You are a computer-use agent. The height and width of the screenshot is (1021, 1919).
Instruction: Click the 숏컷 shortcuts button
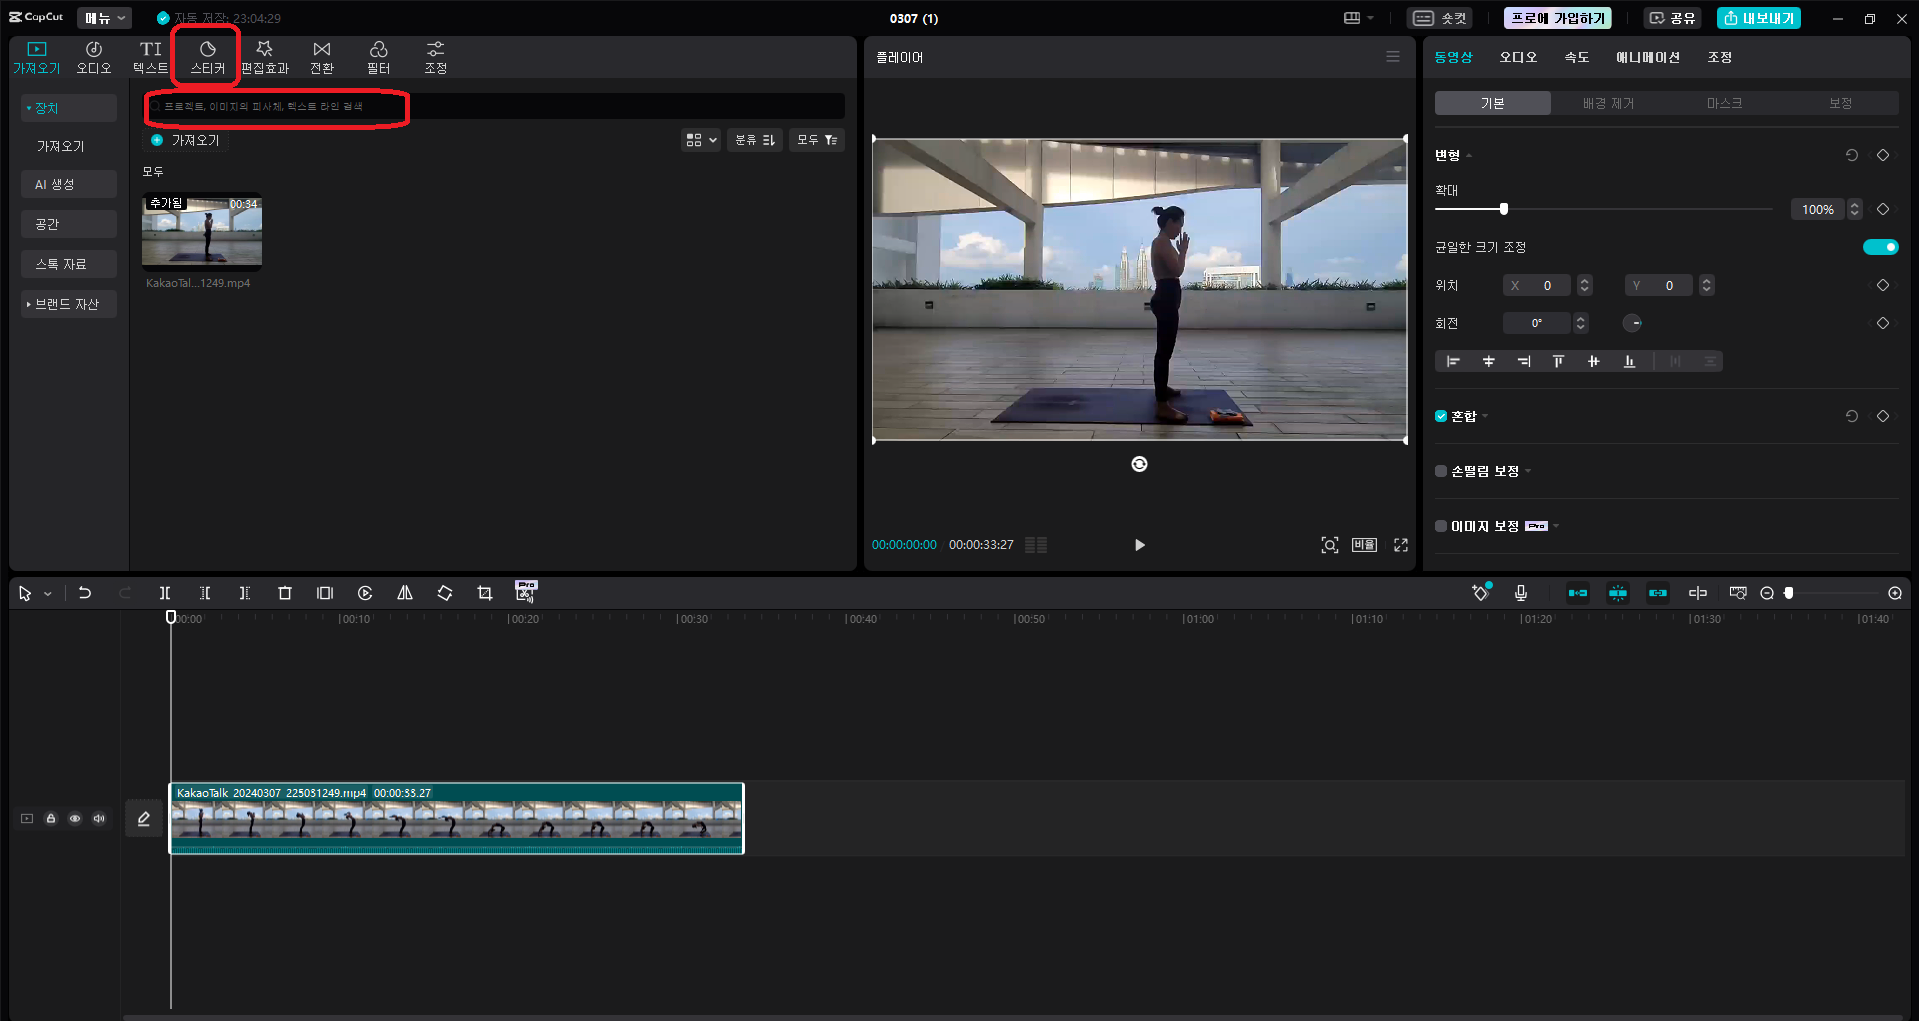point(1439,18)
